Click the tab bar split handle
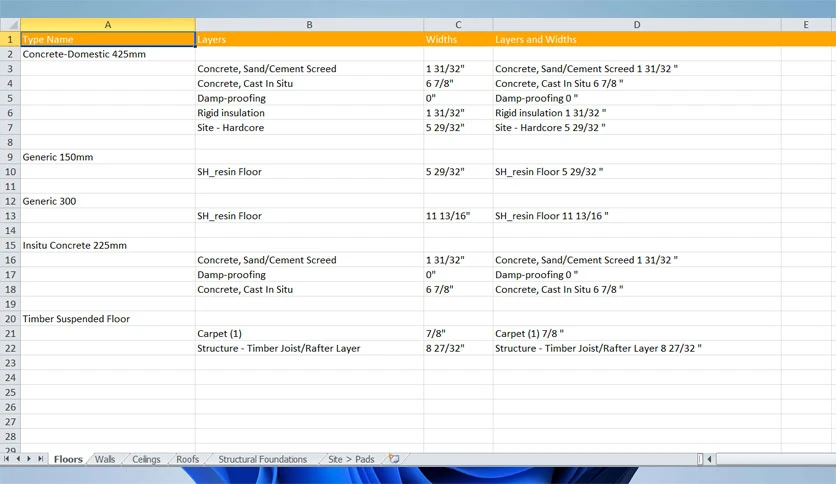 coord(700,459)
